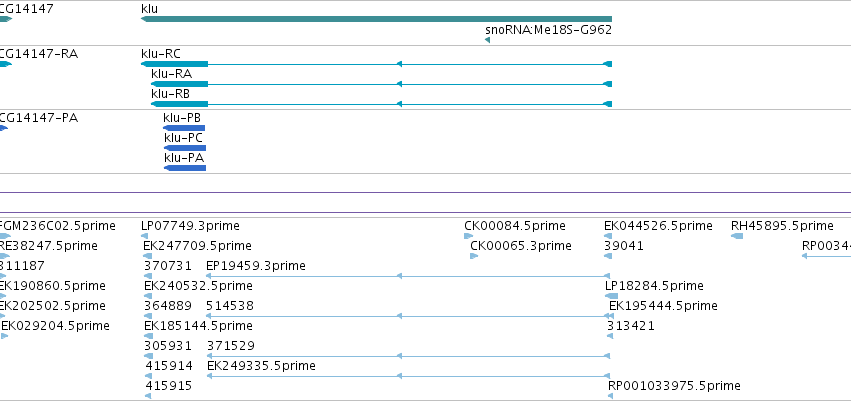Click the RP001033975.5prime EST arrow
Image resolution: width=851 pixels, height=401 pixels.
[x=611, y=397]
